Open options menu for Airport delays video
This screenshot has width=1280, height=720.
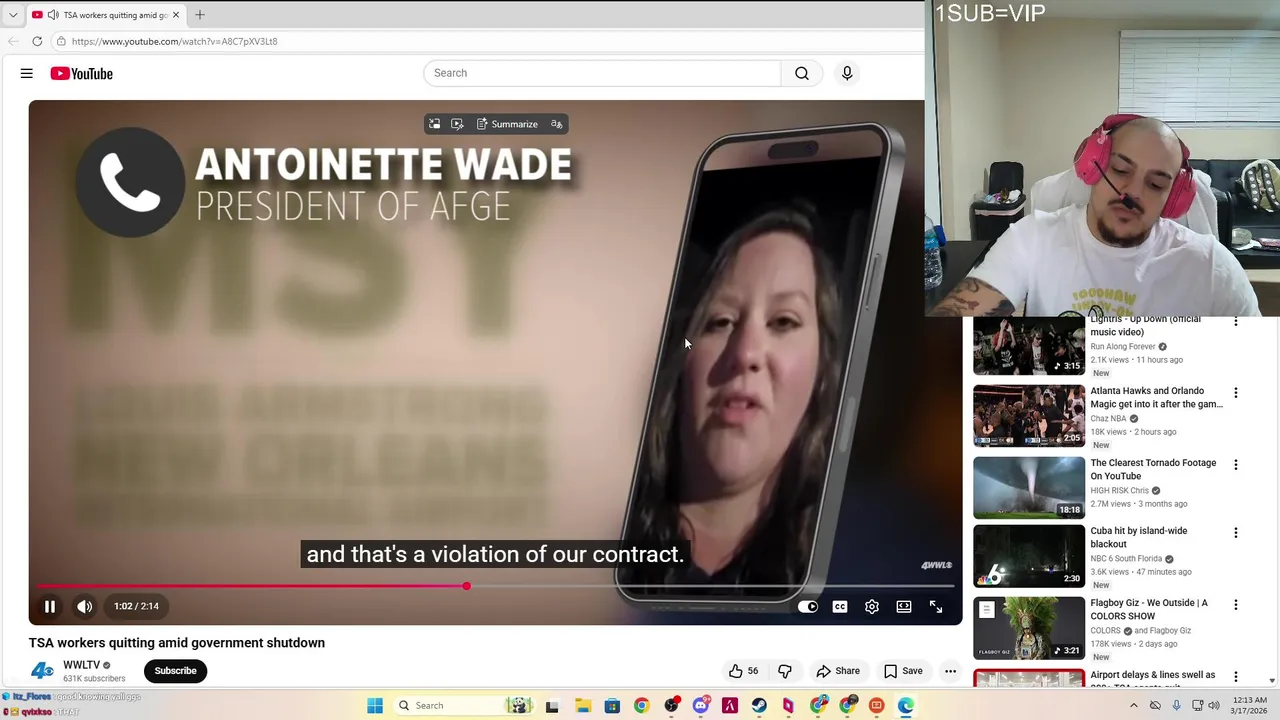click(1235, 677)
